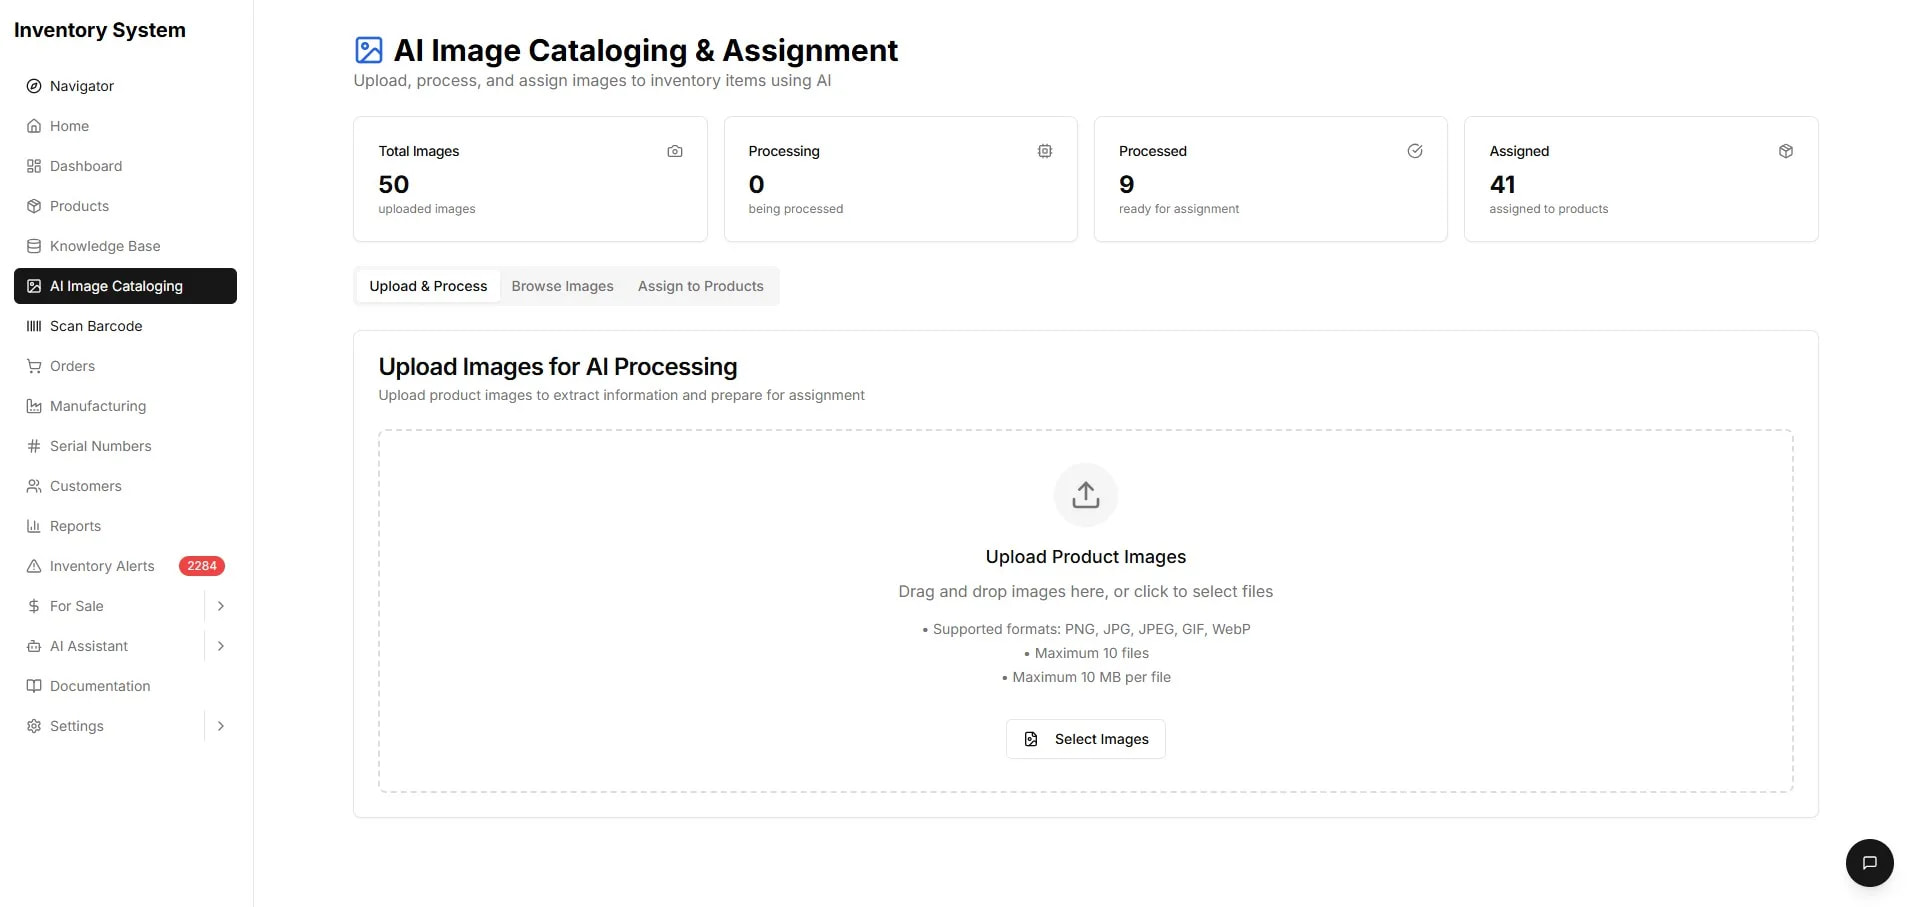Click the package icon in Assigned card
This screenshot has height=907, width=1915.
point(1786,151)
